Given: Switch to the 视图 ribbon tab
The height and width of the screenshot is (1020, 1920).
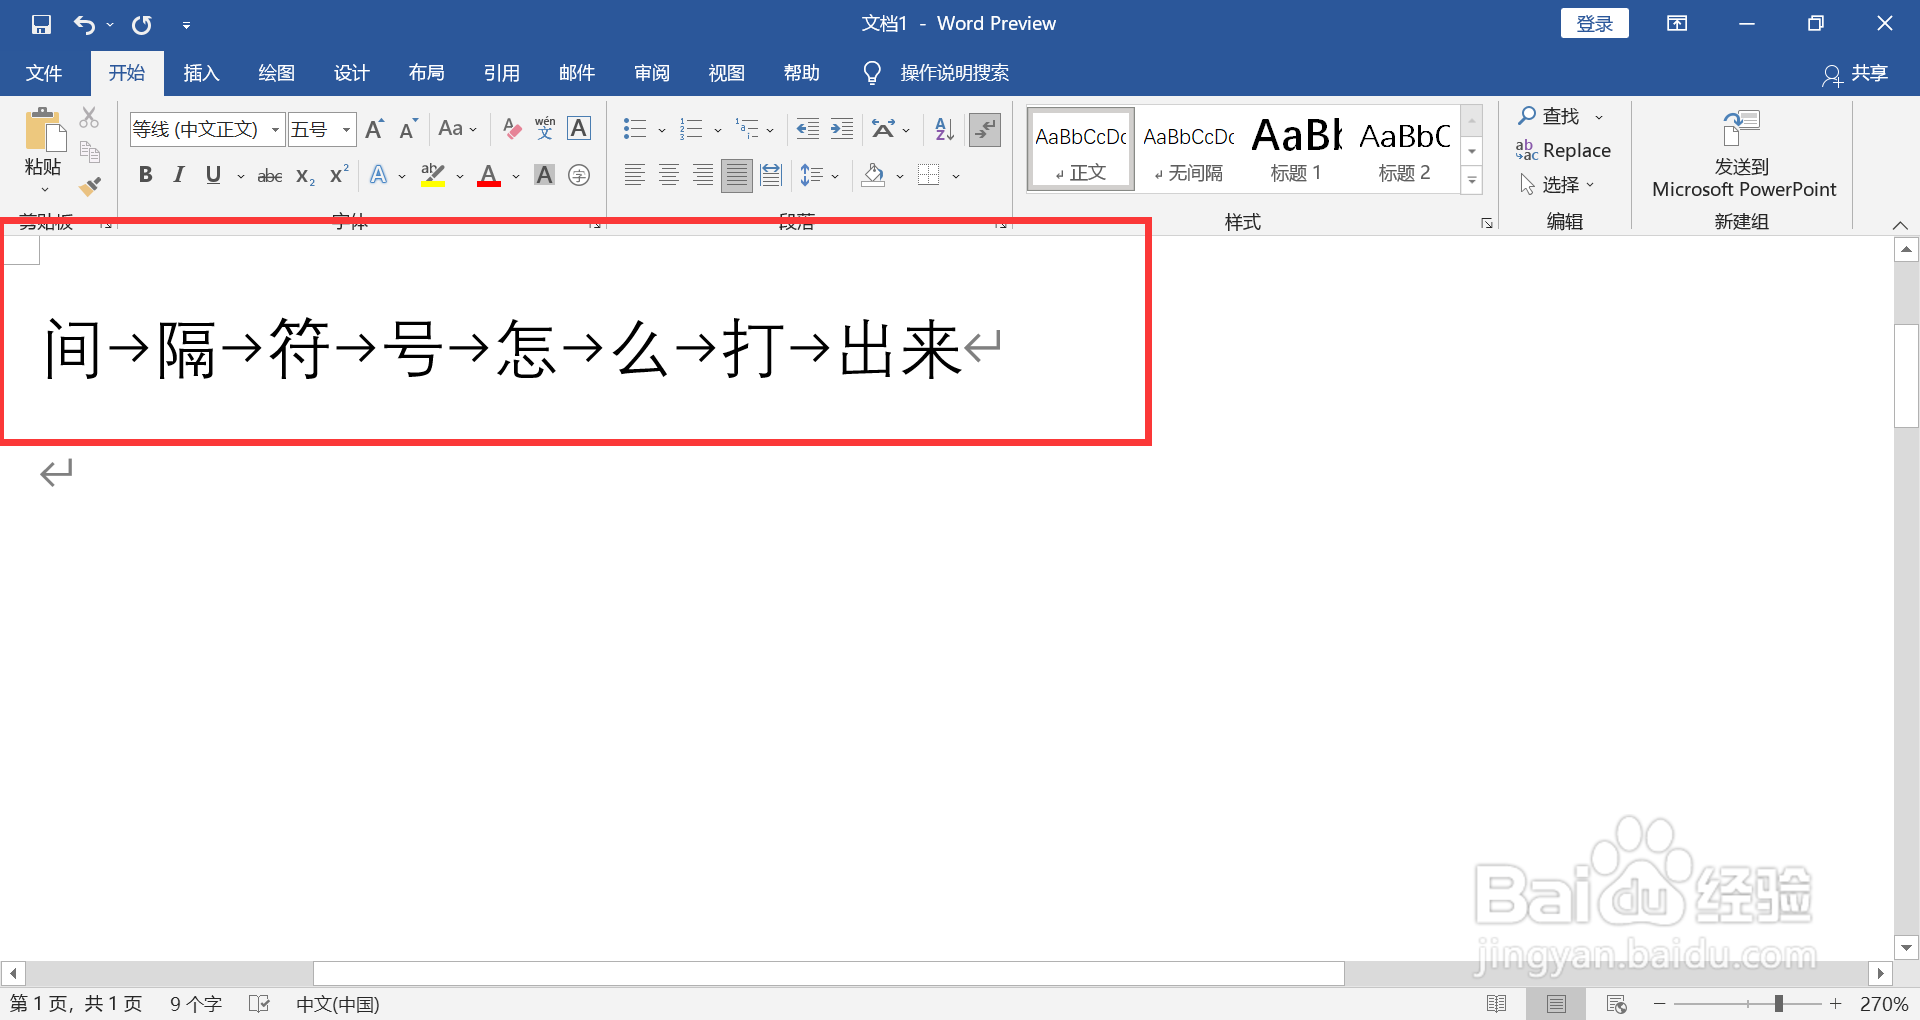Looking at the screenshot, I should coord(726,73).
